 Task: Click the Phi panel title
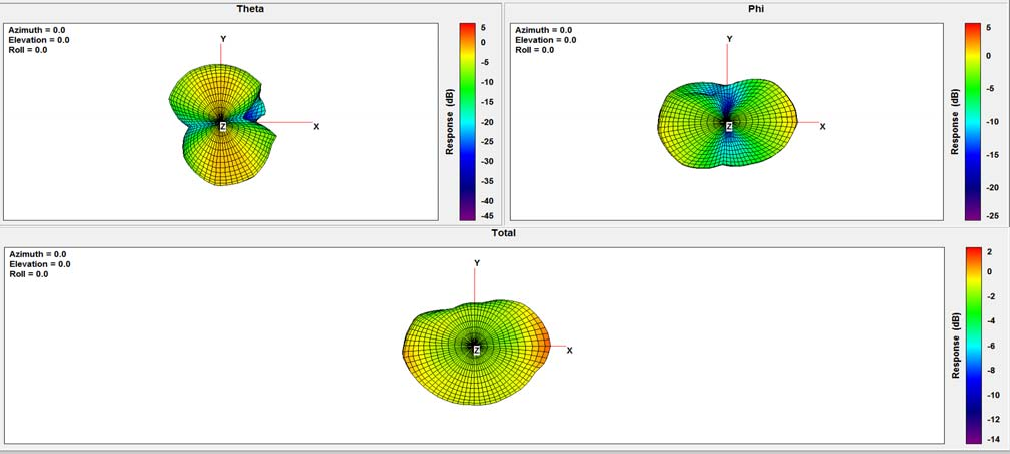(x=757, y=9)
